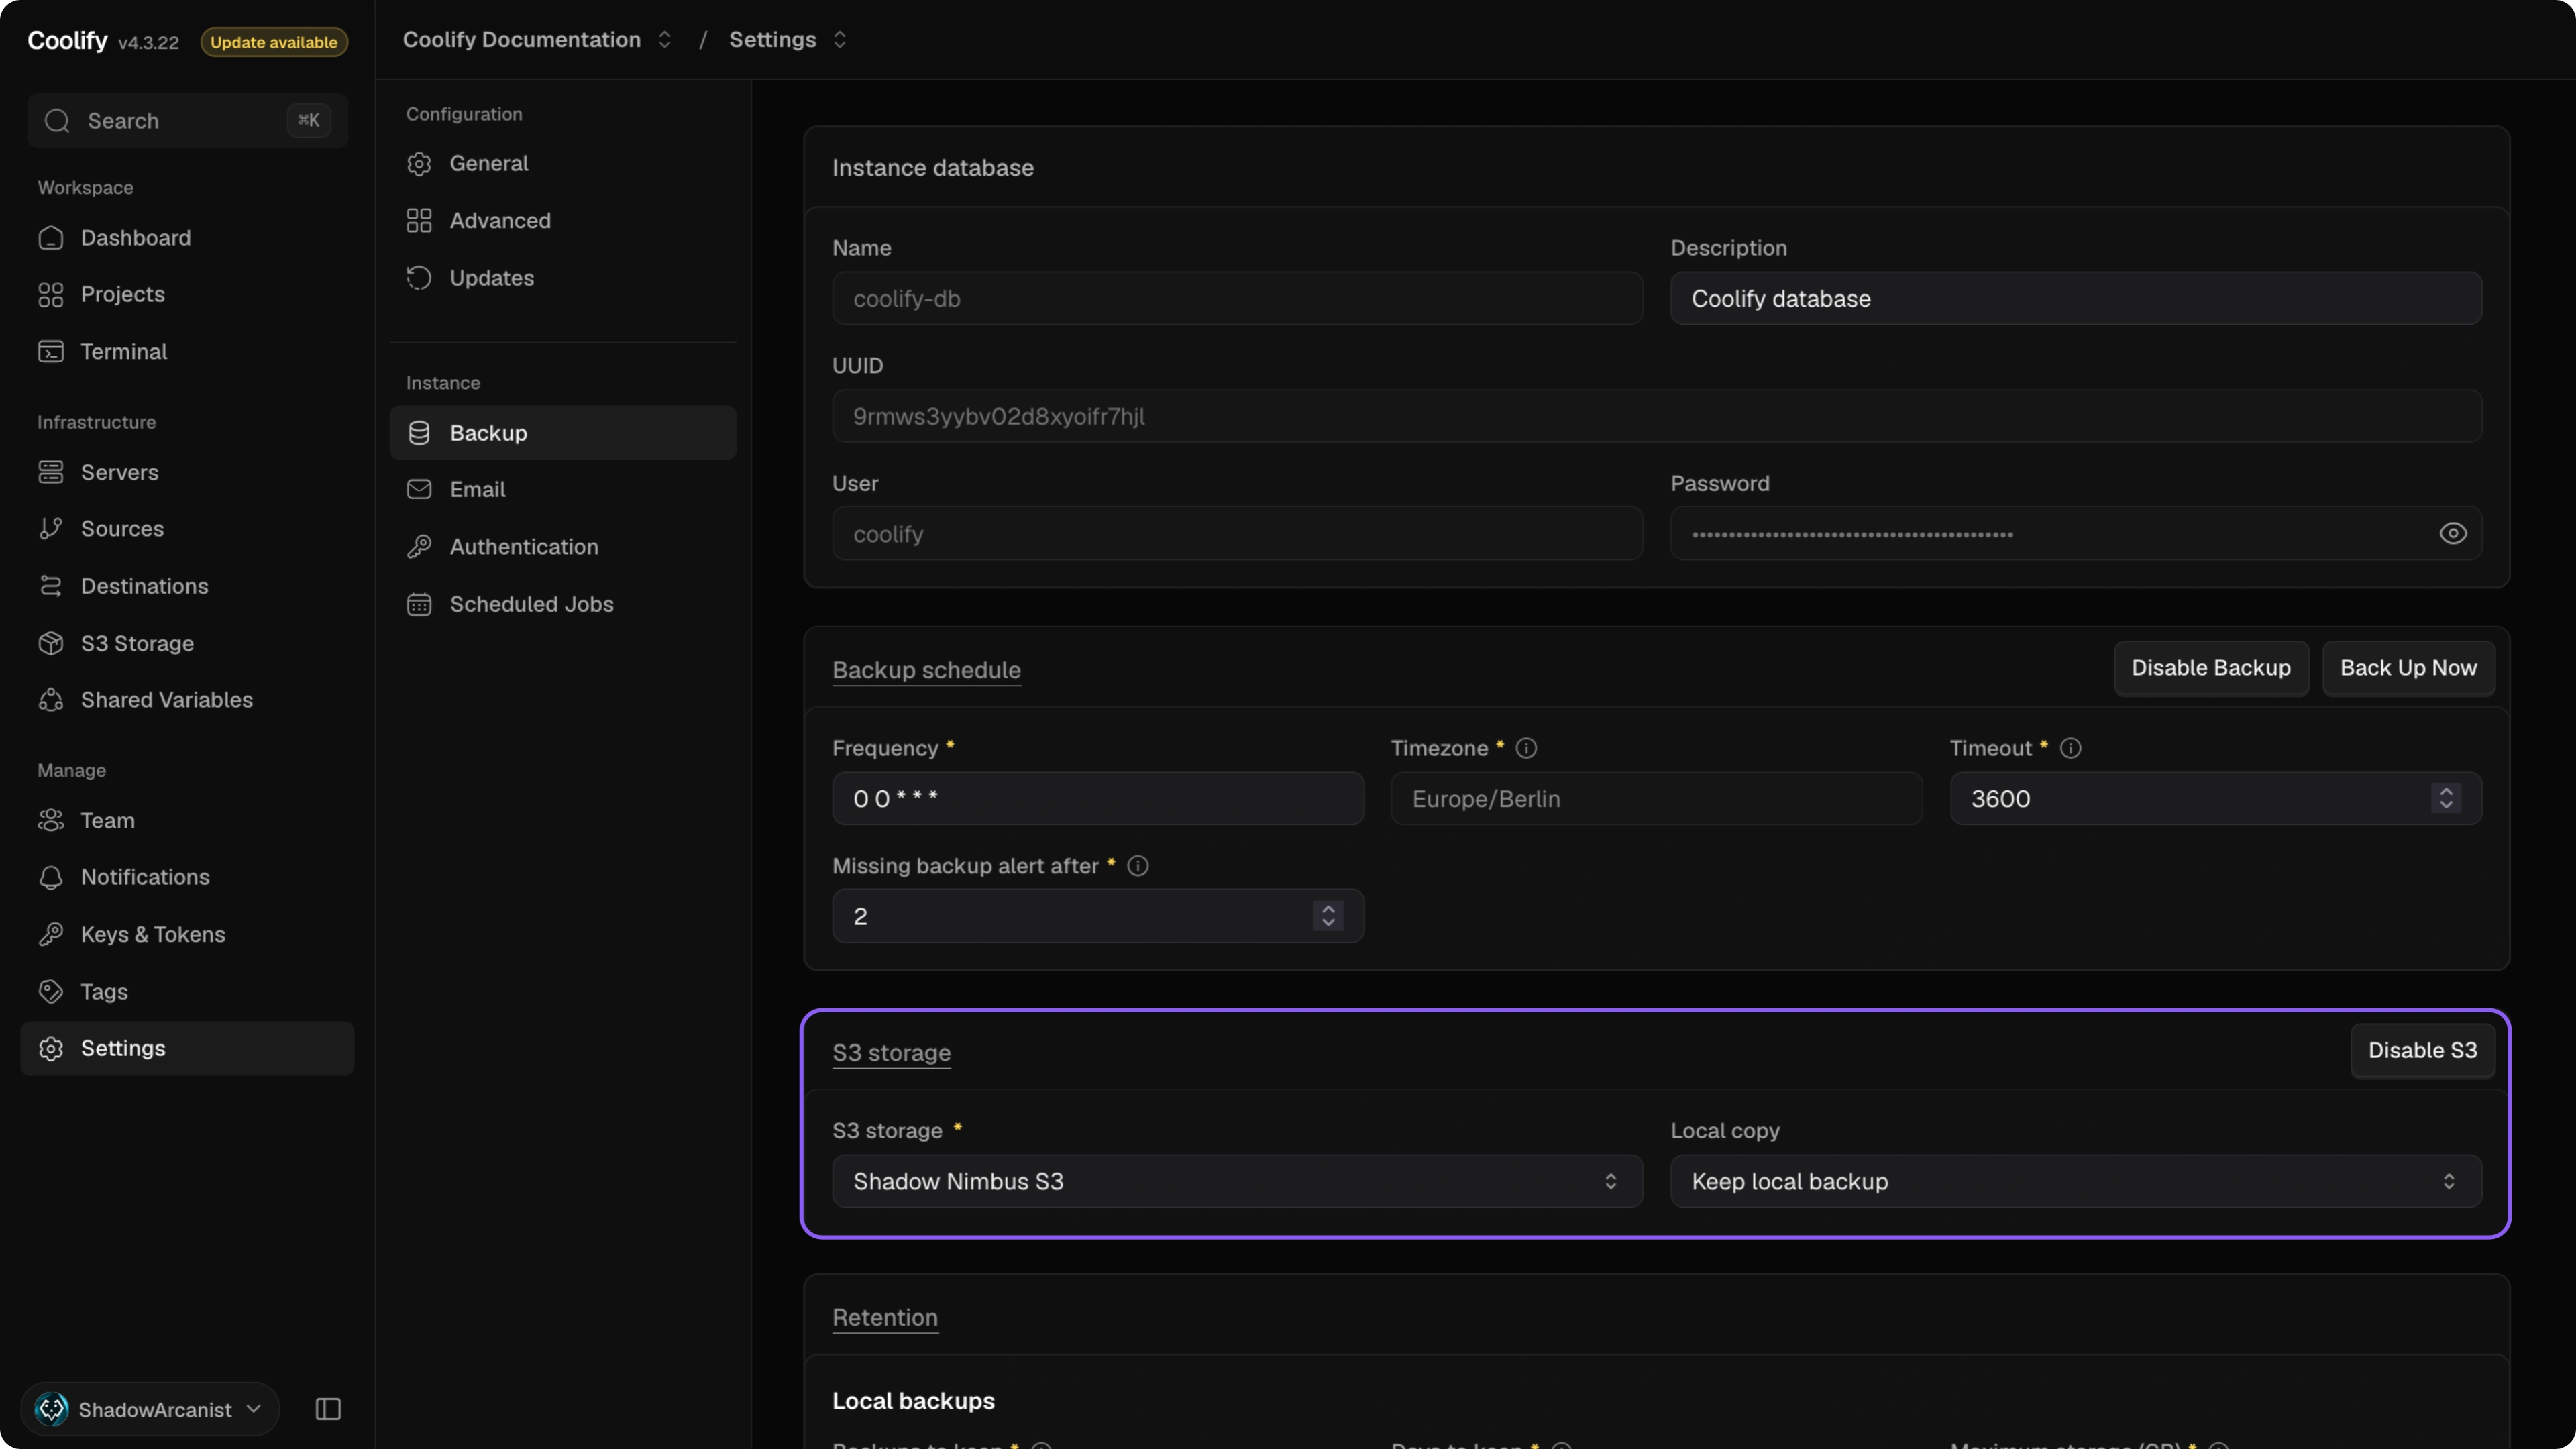
Task: Click the Missing backup alert info icon
Action: [1137, 866]
